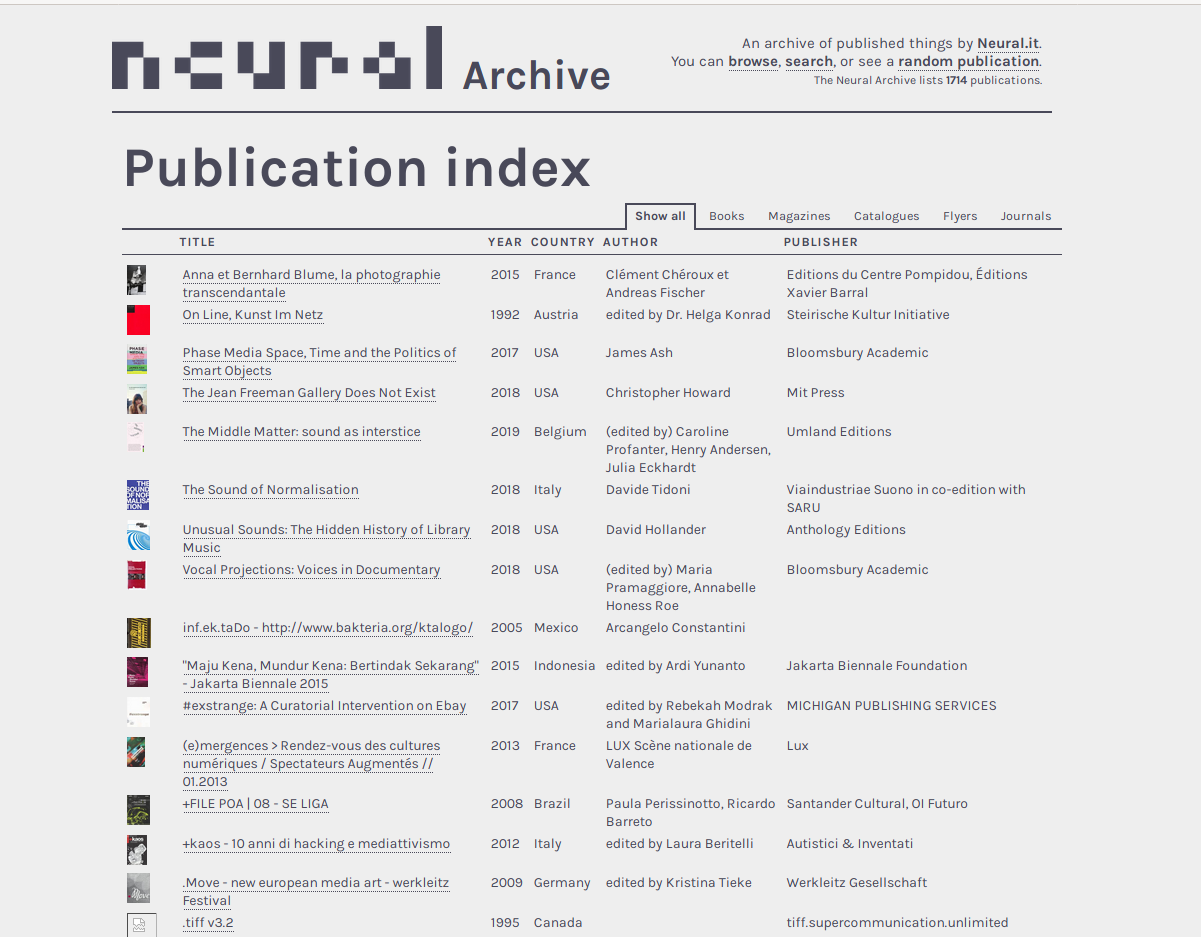Image resolution: width=1201 pixels, height=937 pixels.
Task: Open Phase Media Space title link
Action: 319,362
